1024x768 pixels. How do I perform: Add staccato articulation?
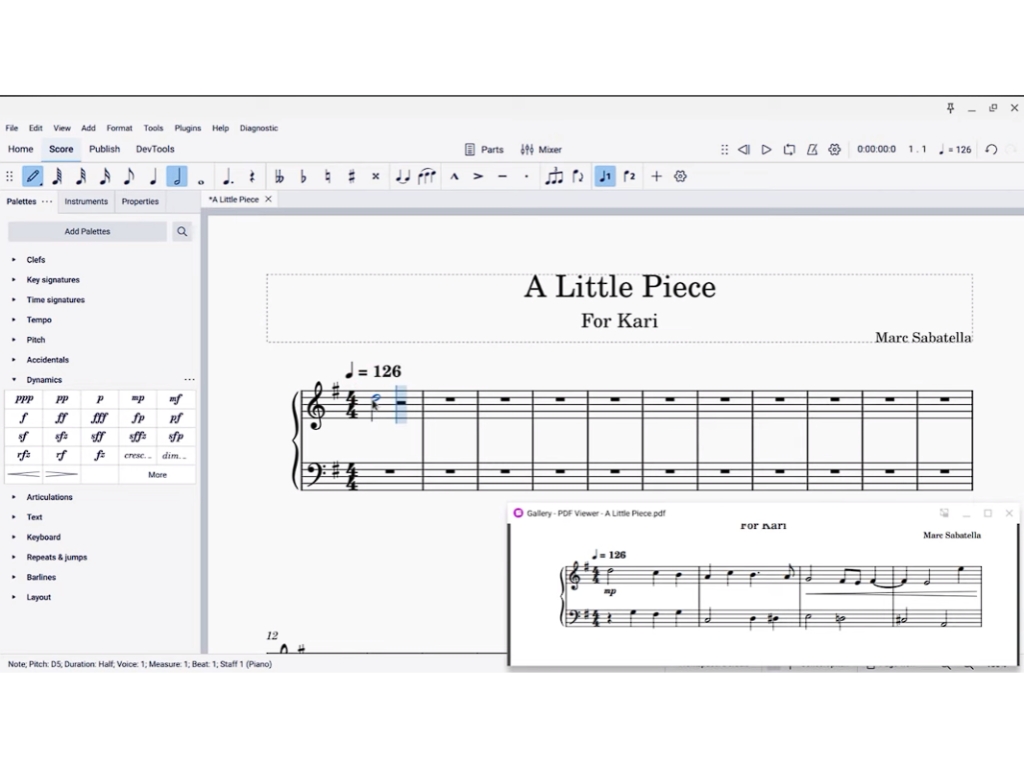click(x=526, y=176)
